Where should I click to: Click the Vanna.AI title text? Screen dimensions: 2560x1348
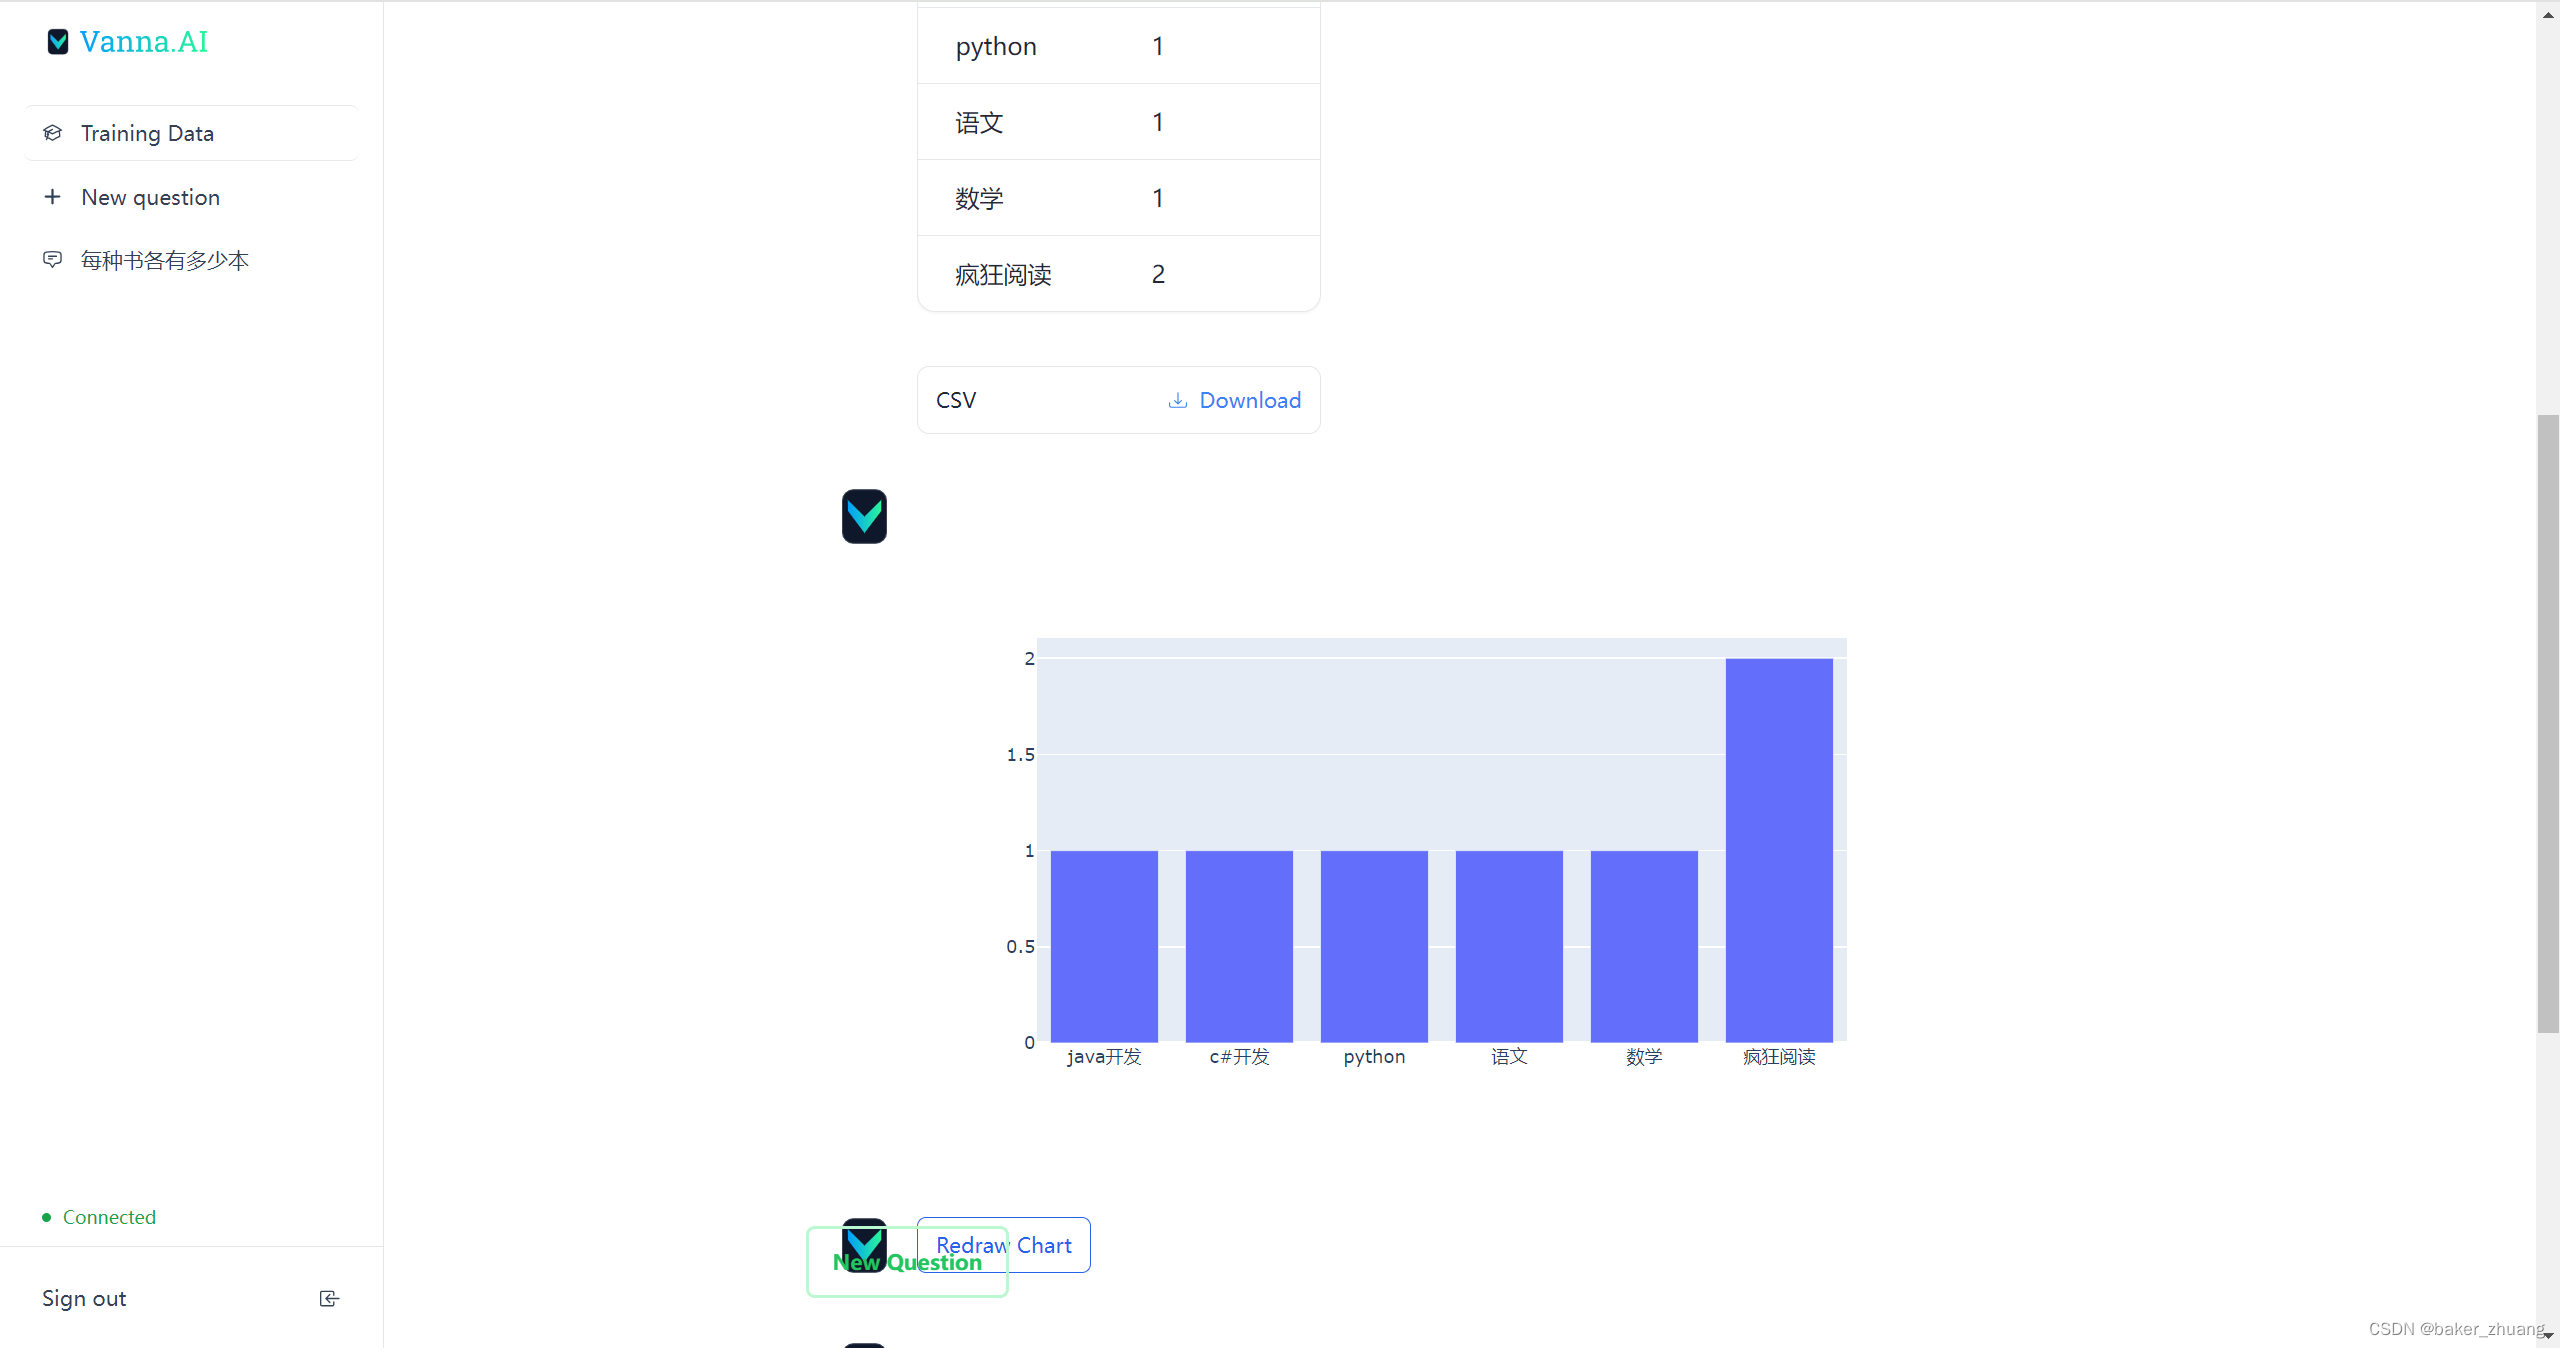click(x=144, y=41)
